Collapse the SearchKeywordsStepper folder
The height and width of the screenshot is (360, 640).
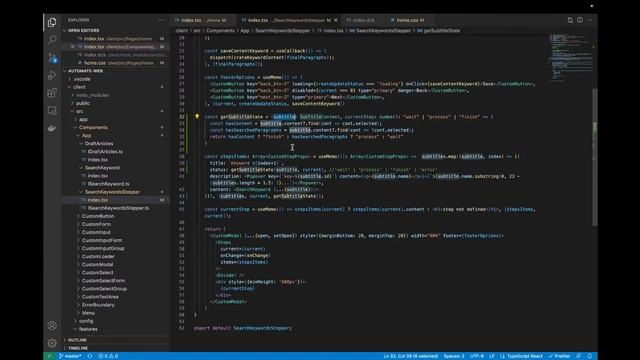click(112, 192)
